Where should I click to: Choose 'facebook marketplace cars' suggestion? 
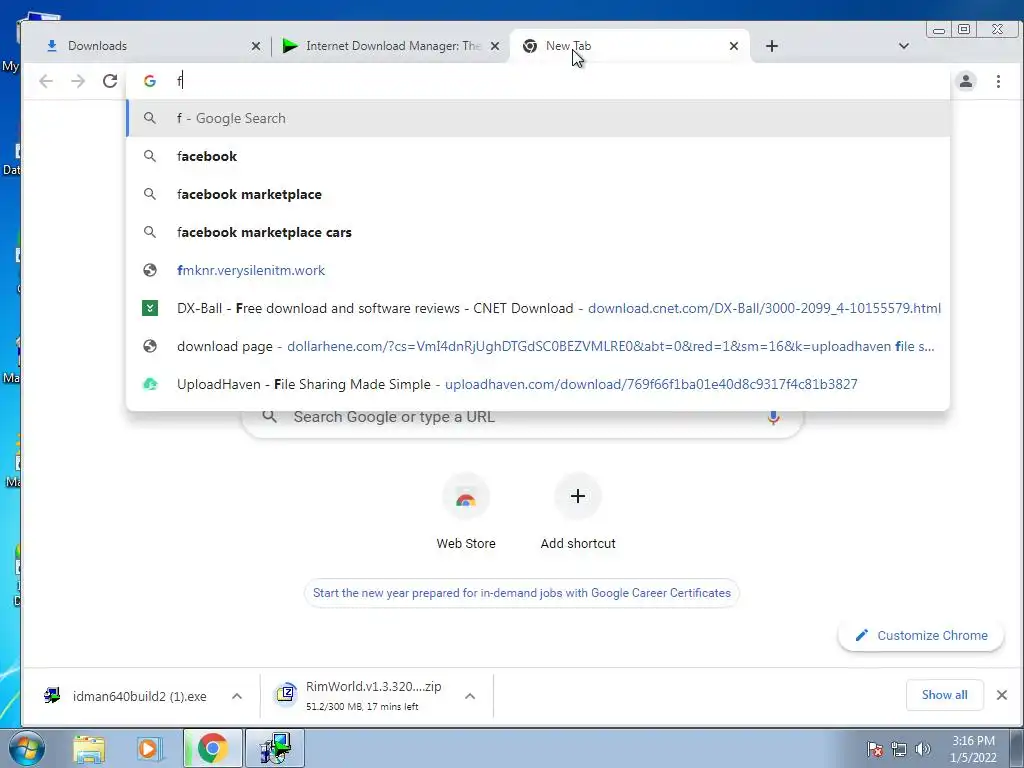538,232
